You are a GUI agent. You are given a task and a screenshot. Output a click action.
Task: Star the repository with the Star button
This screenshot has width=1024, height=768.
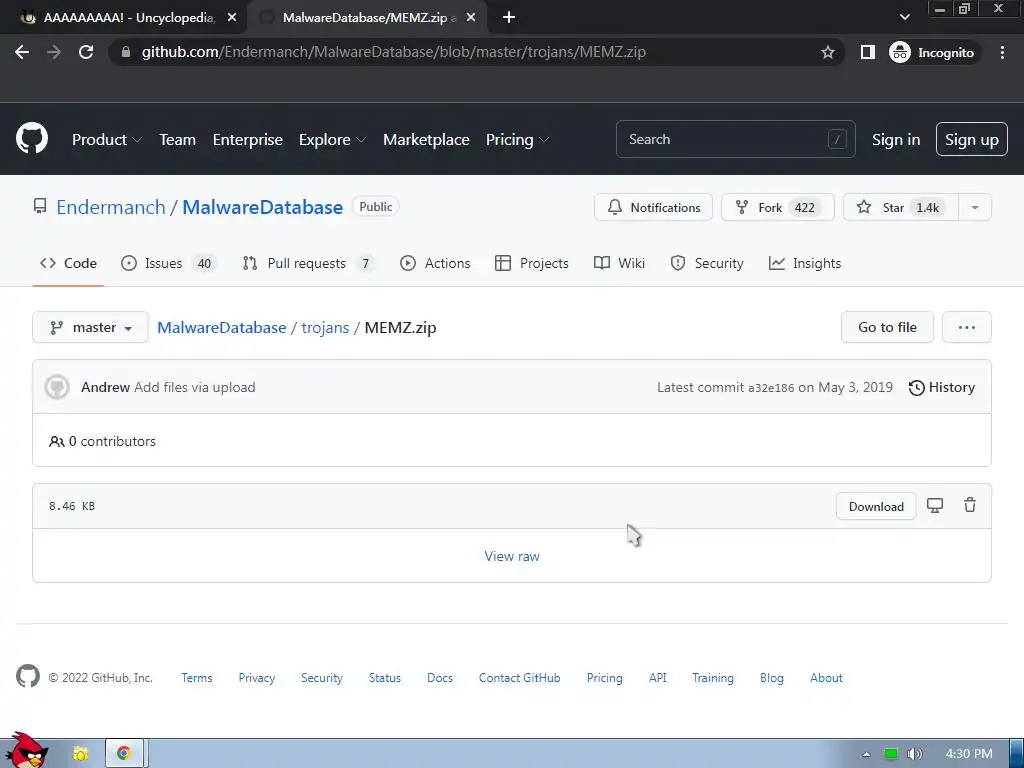(901, 208)
